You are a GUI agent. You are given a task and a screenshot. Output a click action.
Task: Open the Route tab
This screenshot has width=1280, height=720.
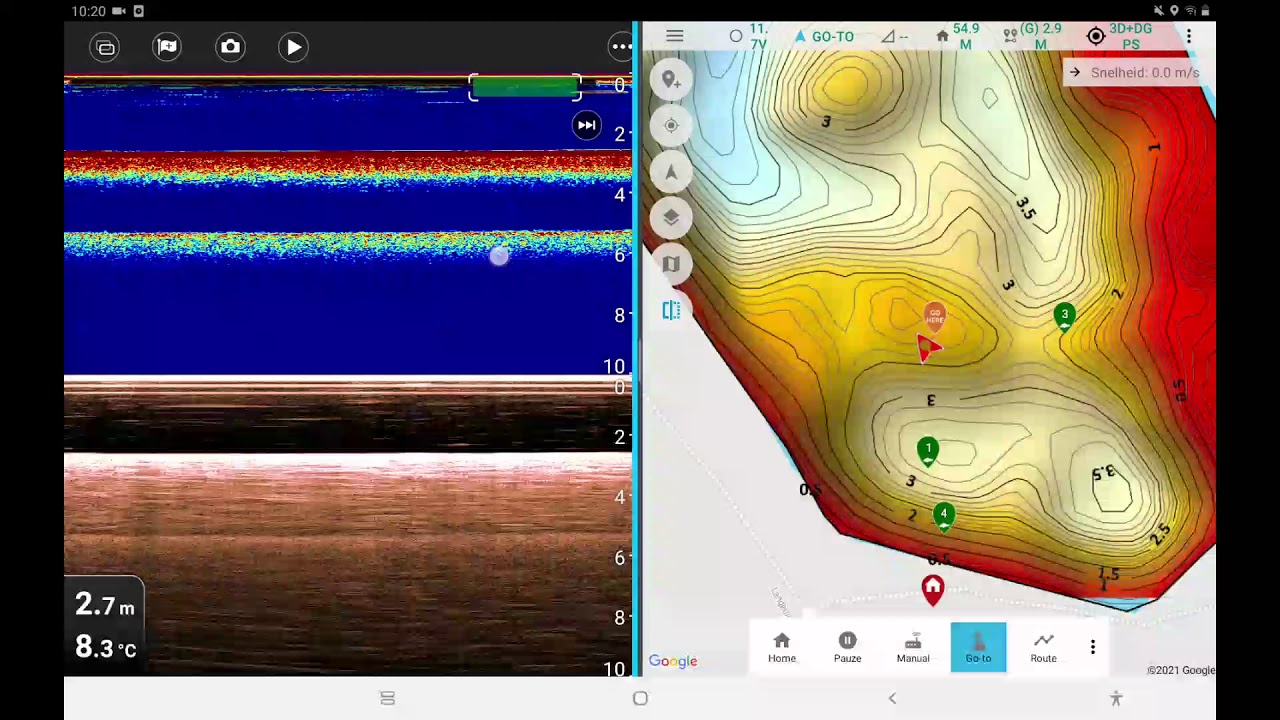click(x=1043, y=647)
